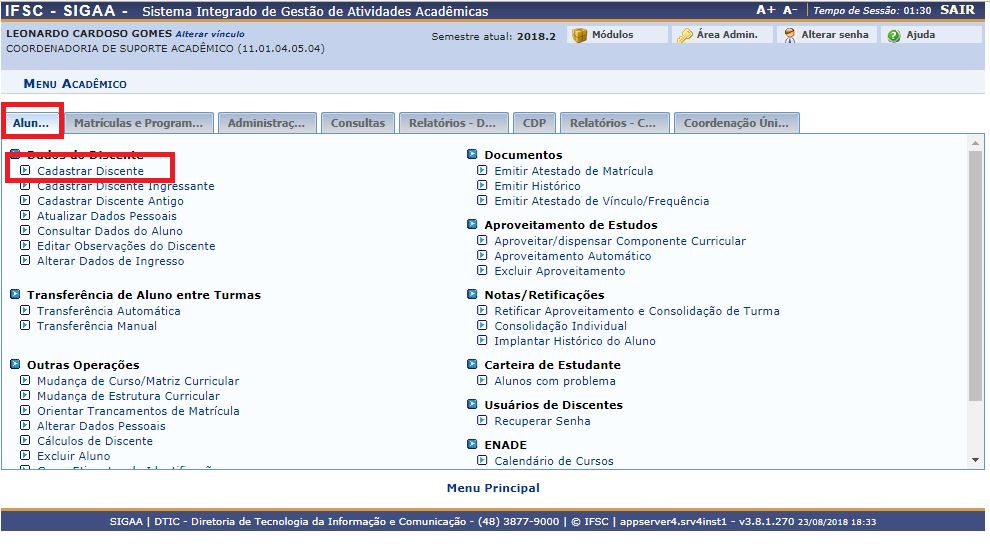The image size is (990, 548).
Task: Click the Área Admin key icon
Action: click(684, 35)
